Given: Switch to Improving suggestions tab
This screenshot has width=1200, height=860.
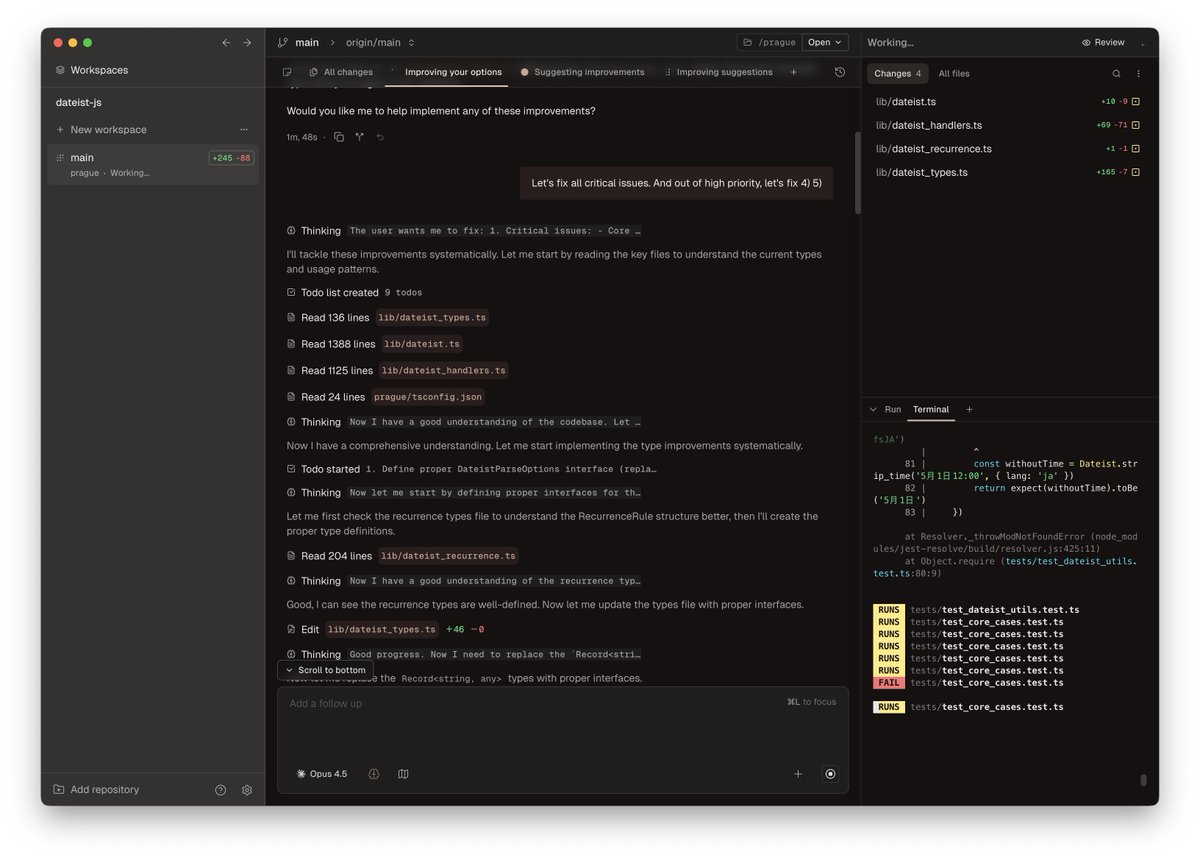Looking at the screenshot, I should [x=718, y=72].
